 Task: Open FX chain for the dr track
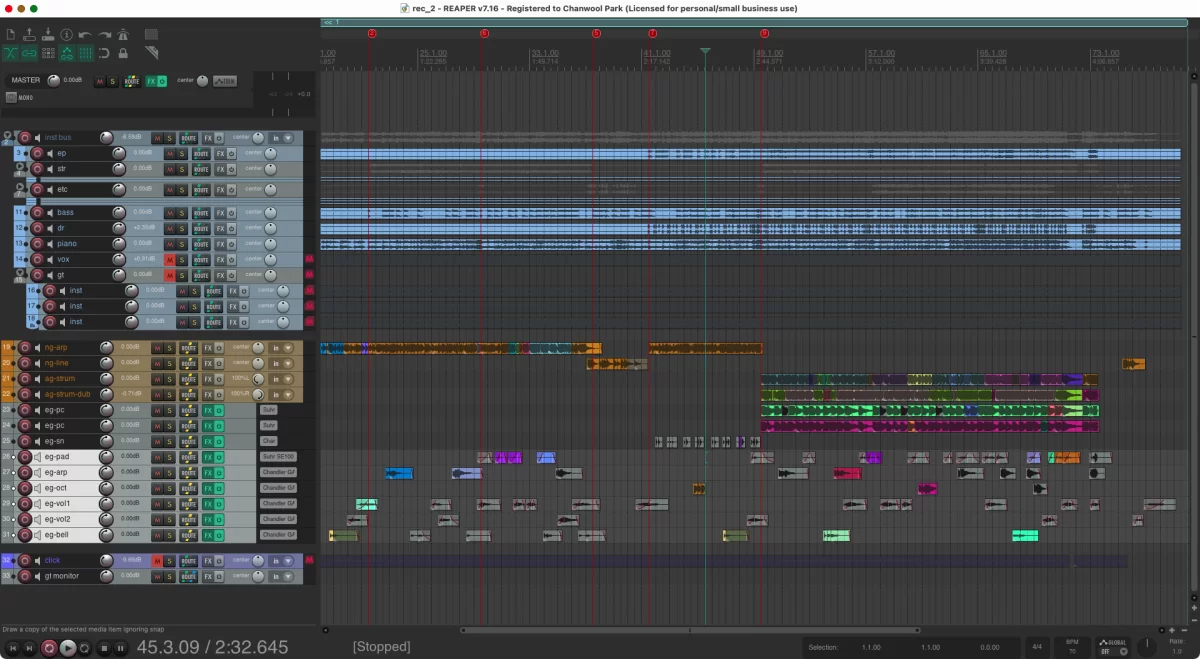point(221,228)
